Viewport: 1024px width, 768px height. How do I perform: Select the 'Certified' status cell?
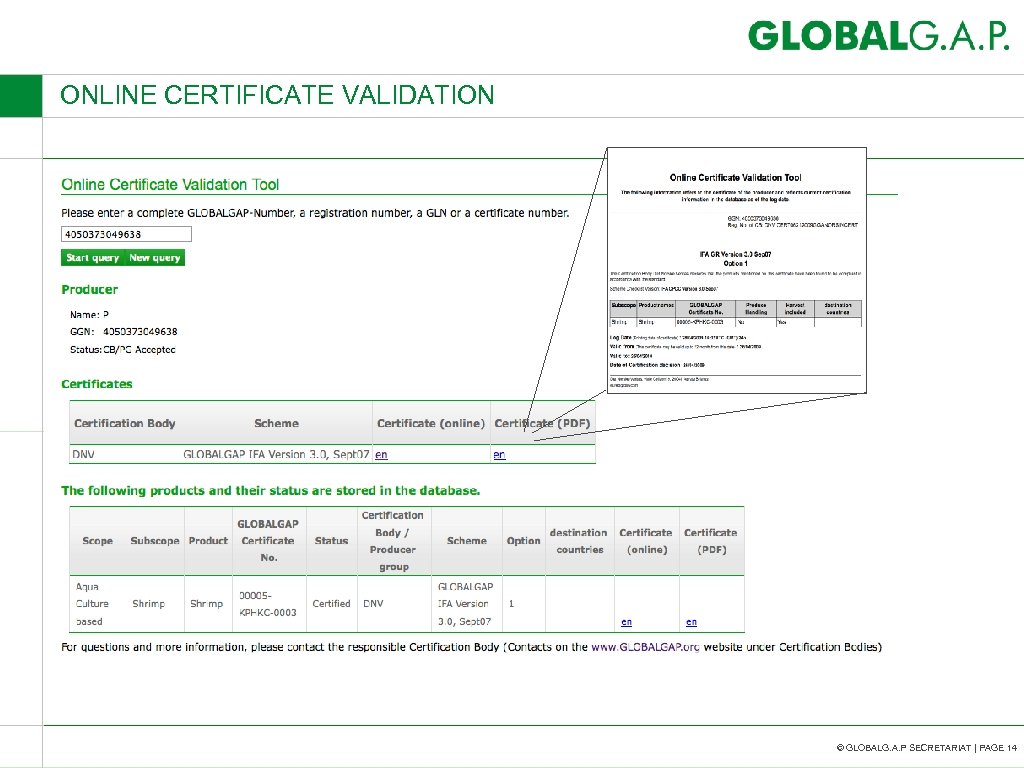click(x=331, y=604)
